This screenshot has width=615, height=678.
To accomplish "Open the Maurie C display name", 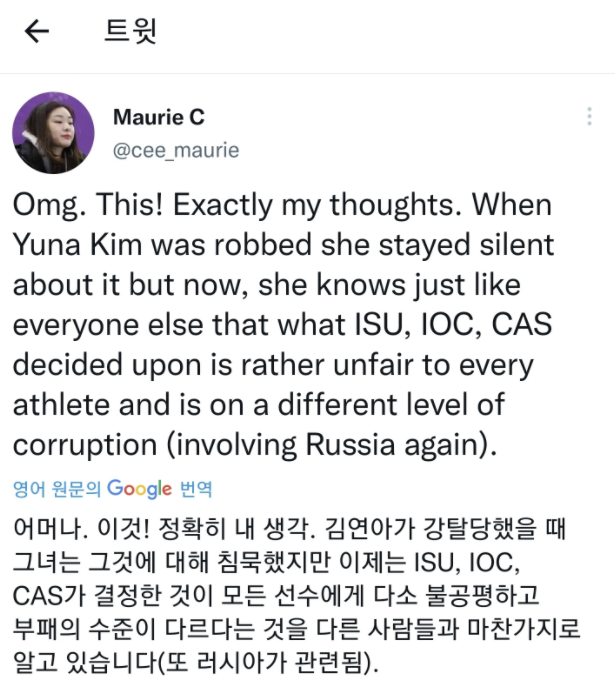I will 159,117.
